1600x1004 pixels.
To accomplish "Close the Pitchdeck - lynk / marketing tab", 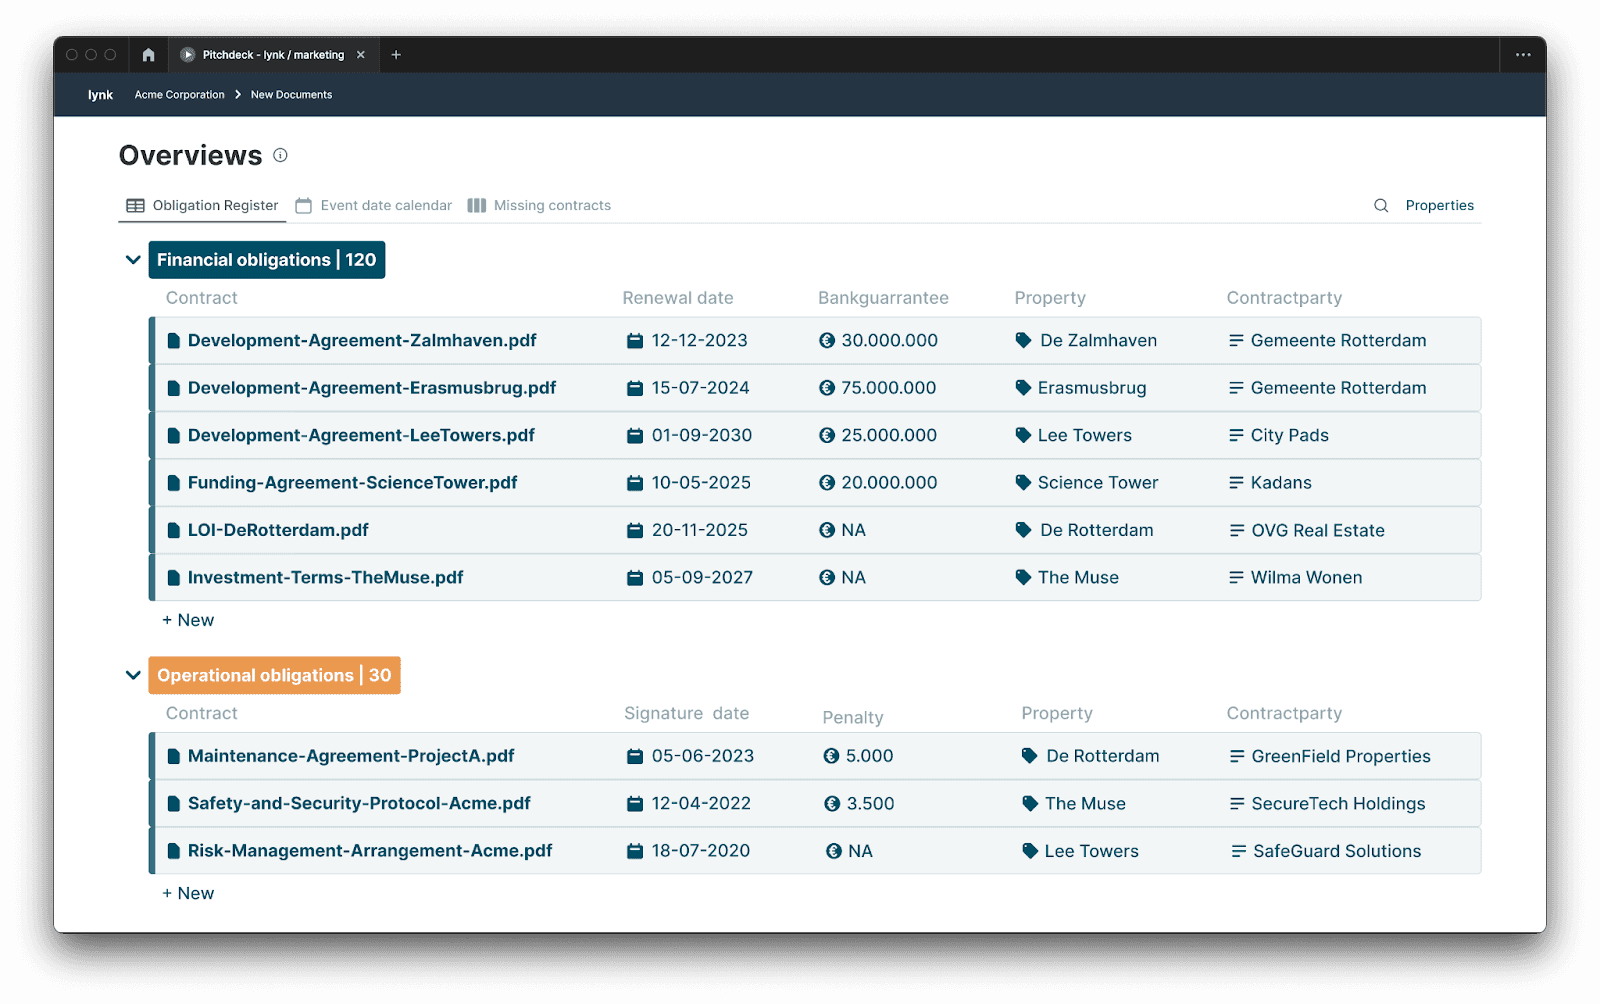I will point(361,55).
